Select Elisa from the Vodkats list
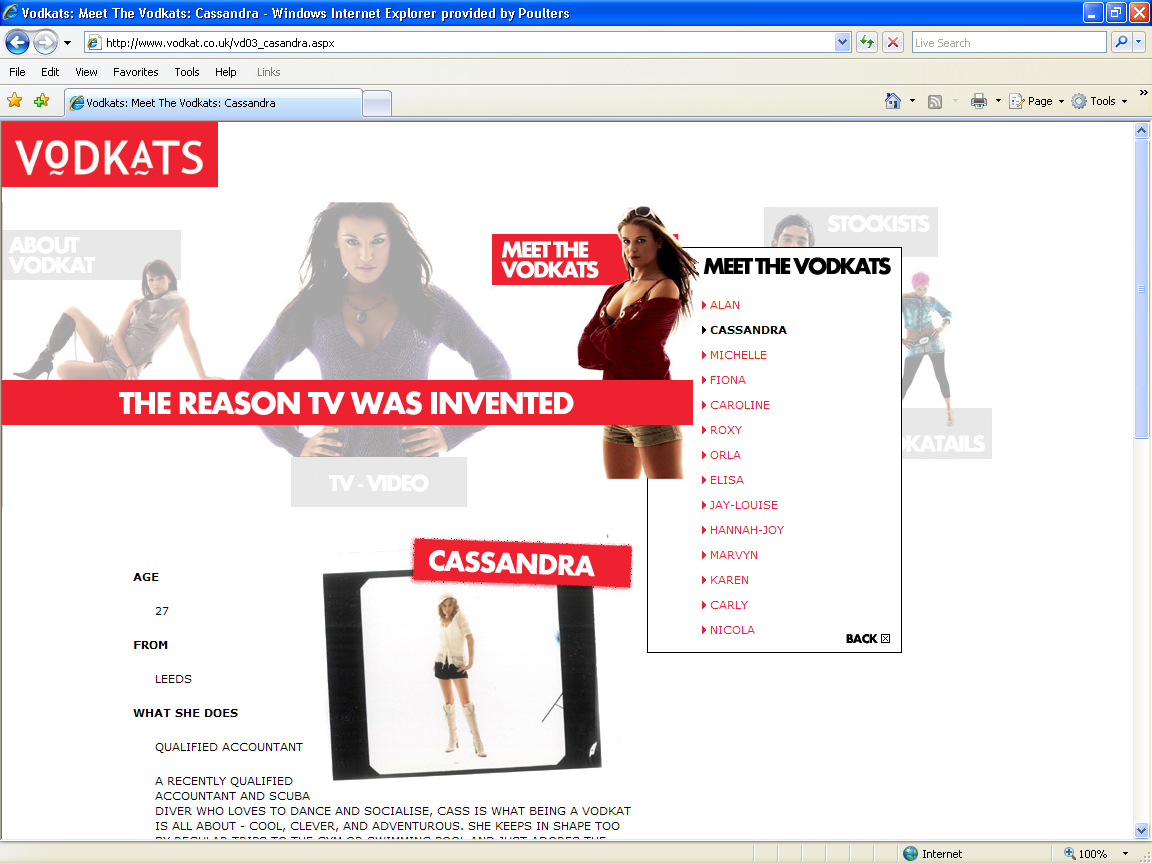 723,480
